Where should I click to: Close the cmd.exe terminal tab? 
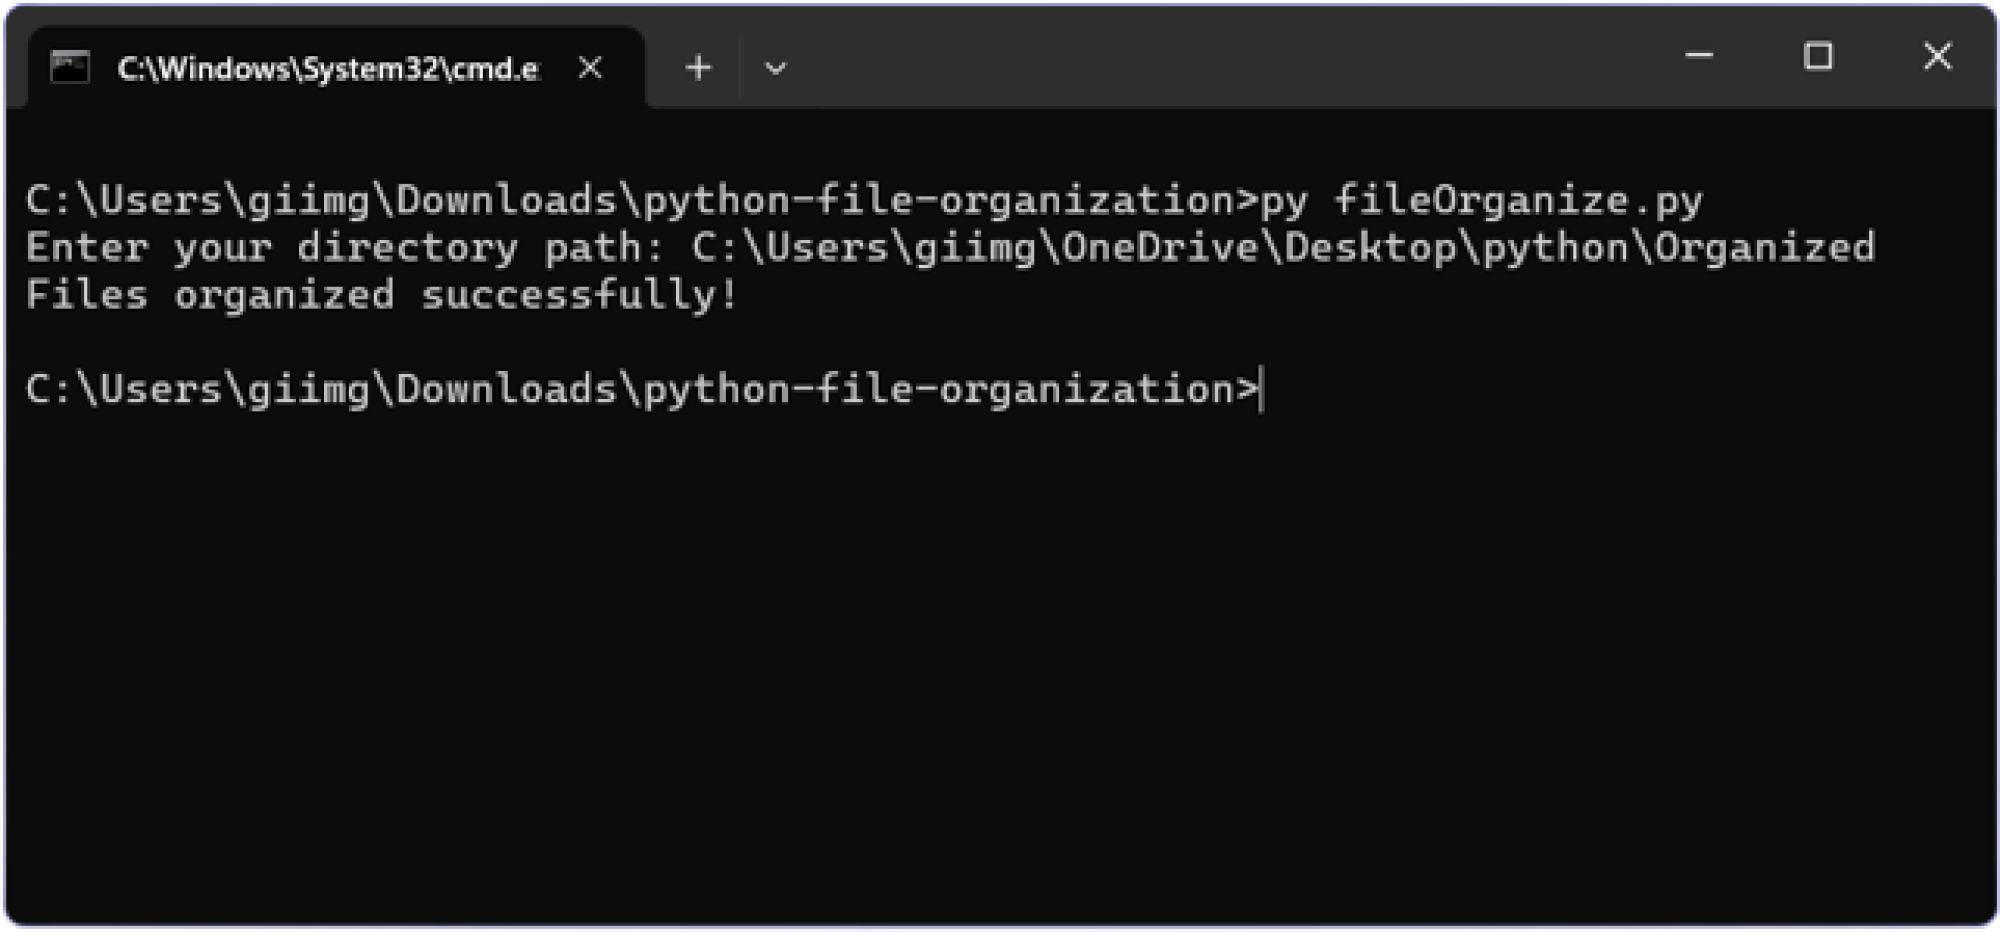click(591, 68)
